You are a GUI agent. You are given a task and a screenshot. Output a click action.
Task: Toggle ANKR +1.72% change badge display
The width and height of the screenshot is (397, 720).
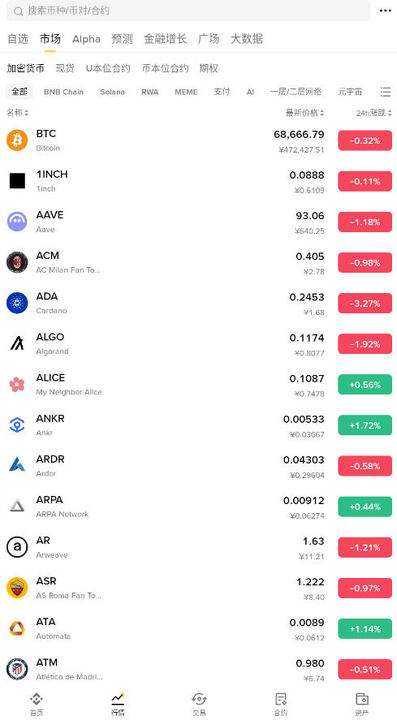coord(365,425)
